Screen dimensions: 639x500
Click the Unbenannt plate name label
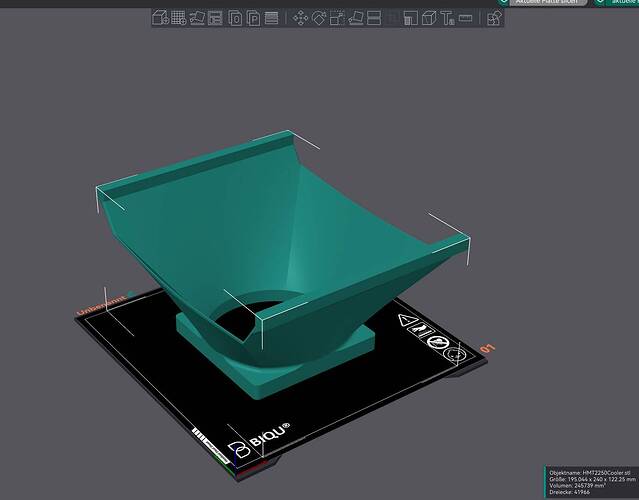pos(101,305)
